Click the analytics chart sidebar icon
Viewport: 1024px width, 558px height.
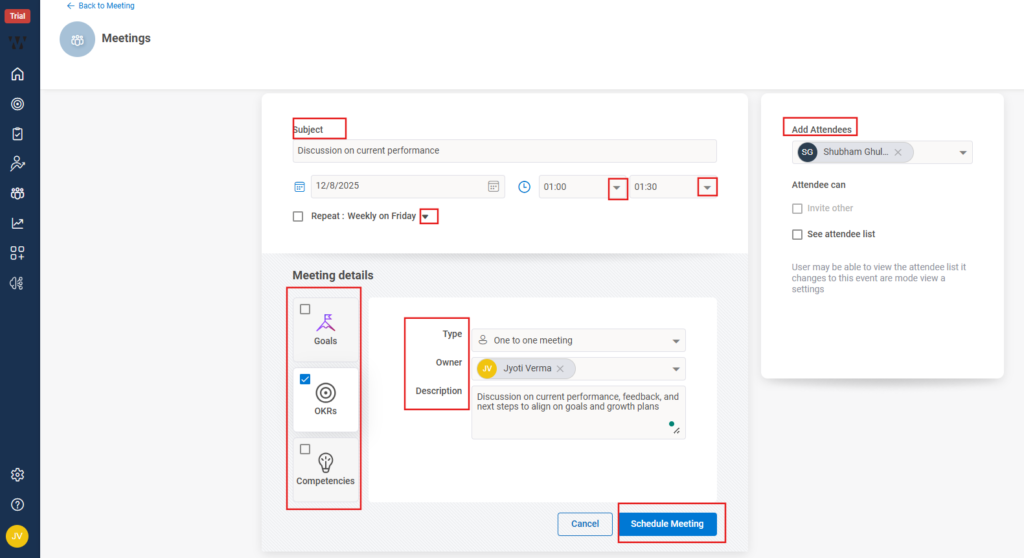click(x=17, y=223)
